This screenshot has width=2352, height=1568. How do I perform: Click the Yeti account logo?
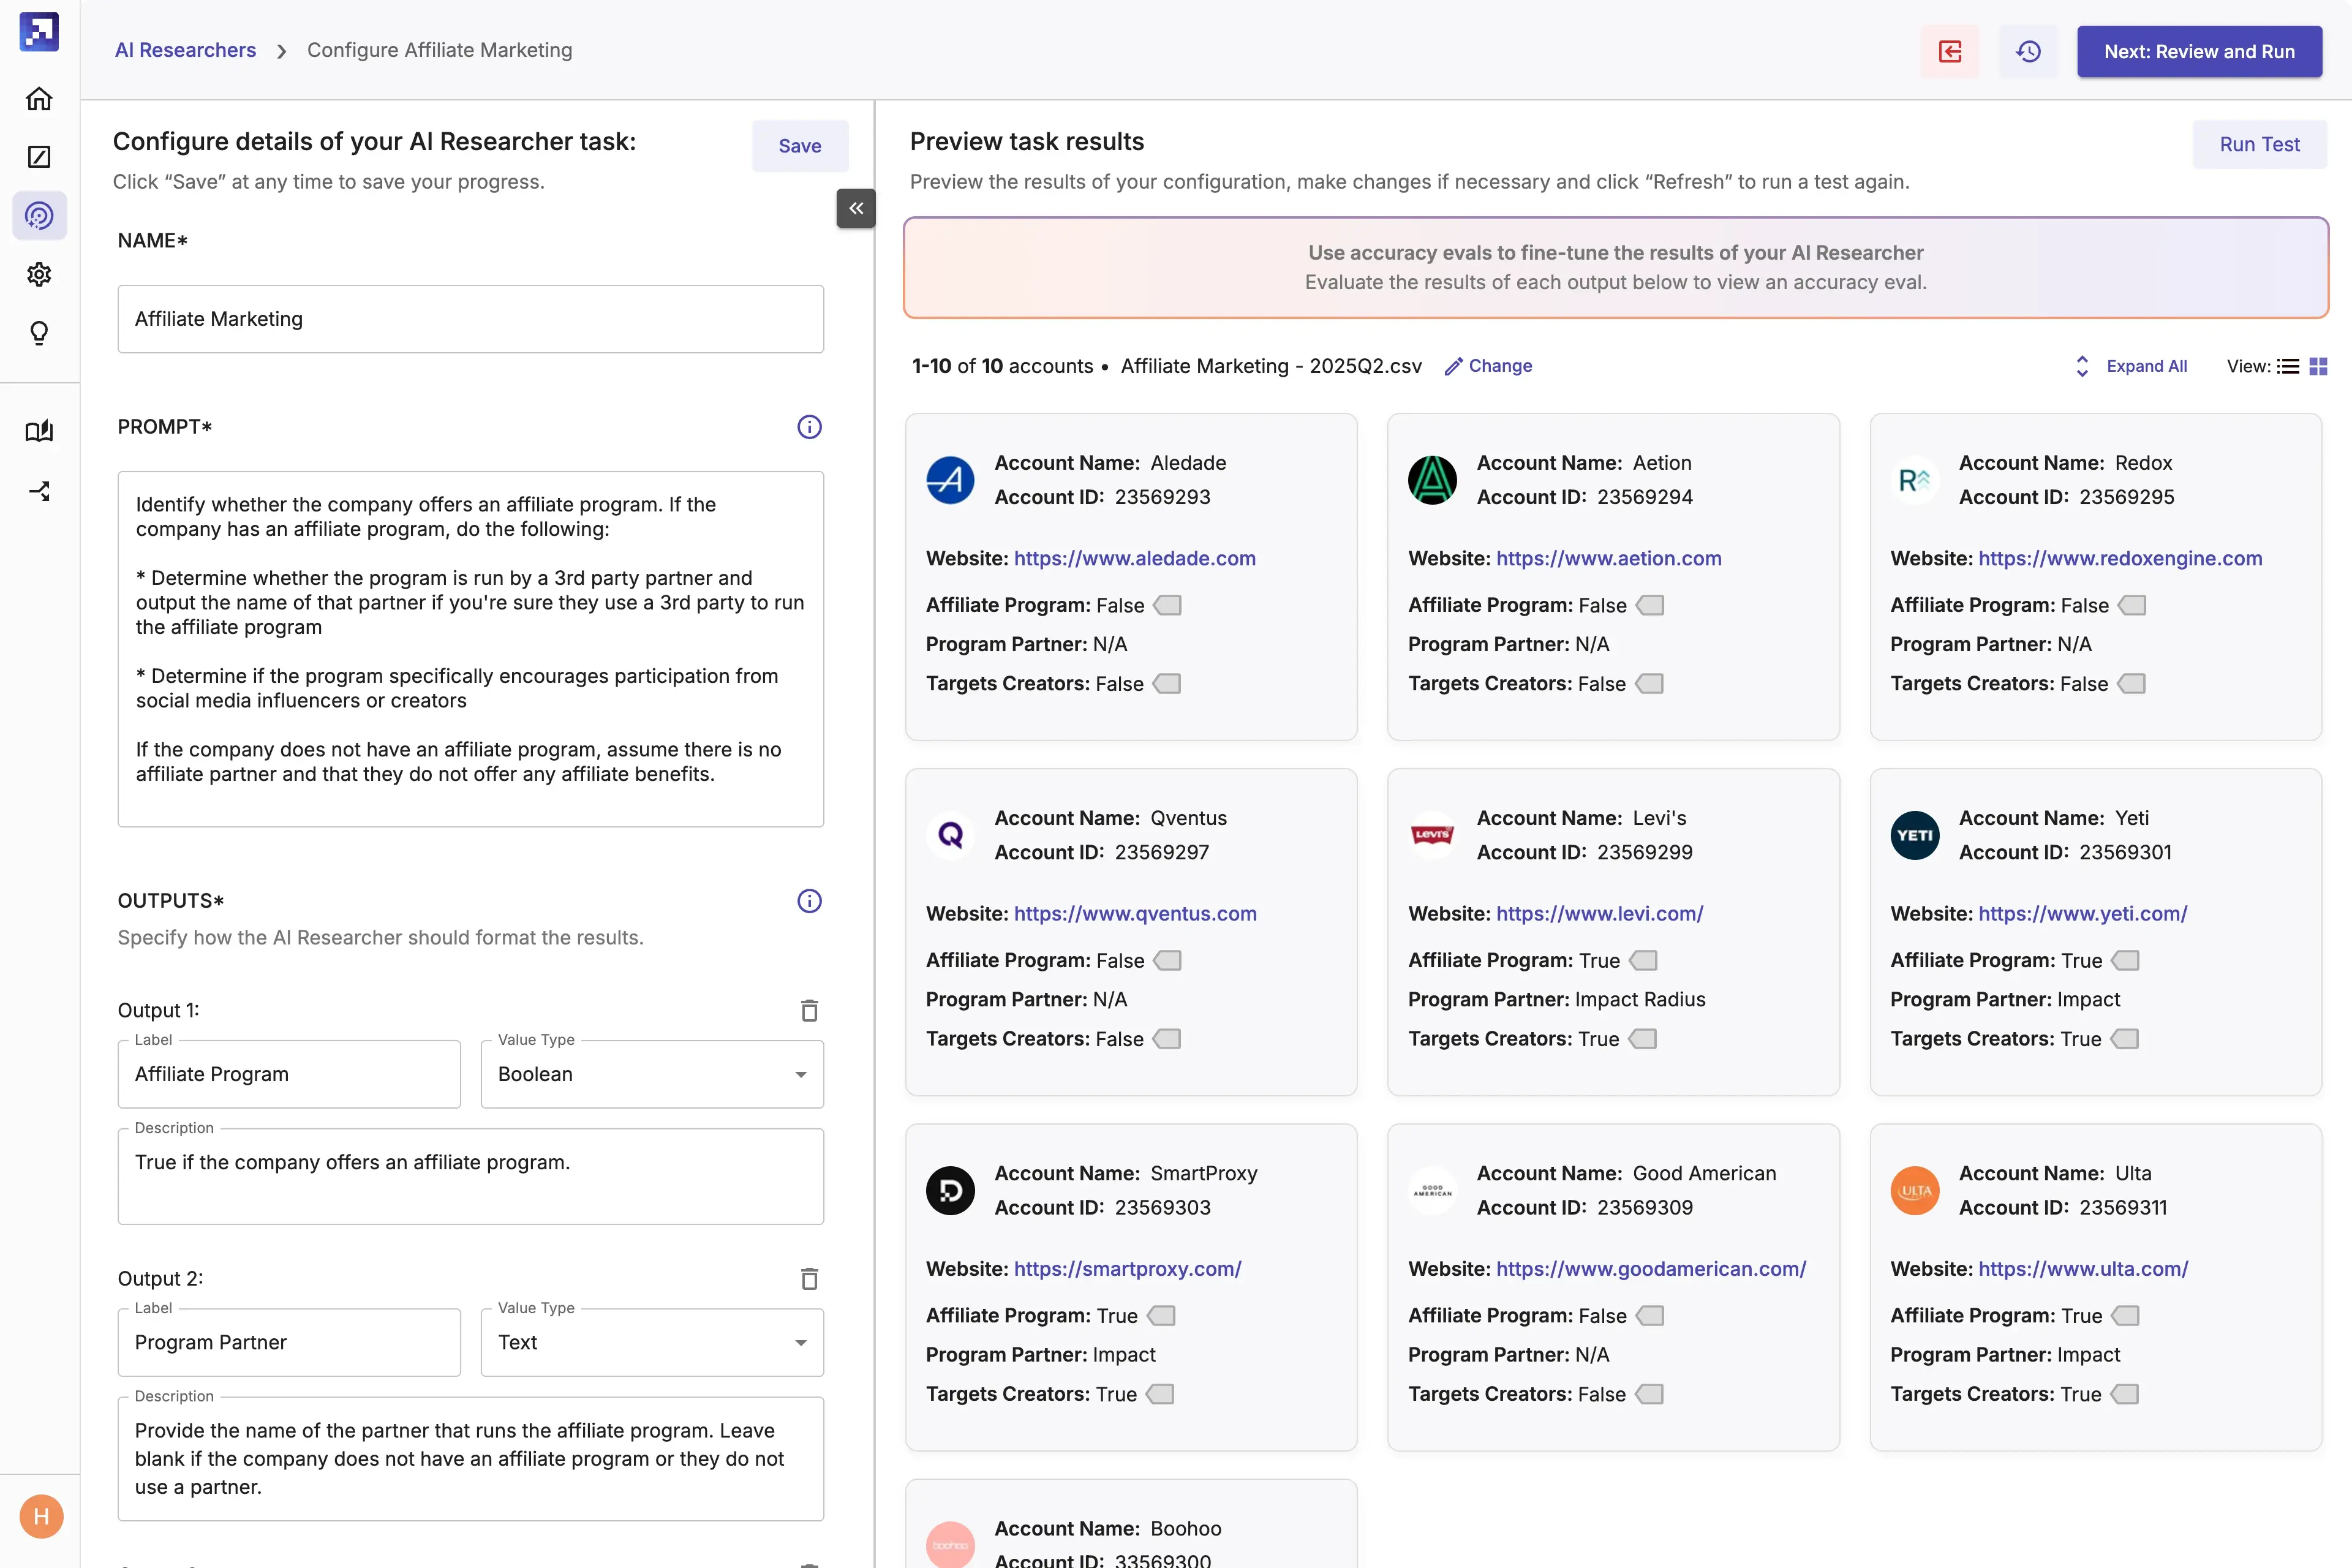[x=1914, y=835]
